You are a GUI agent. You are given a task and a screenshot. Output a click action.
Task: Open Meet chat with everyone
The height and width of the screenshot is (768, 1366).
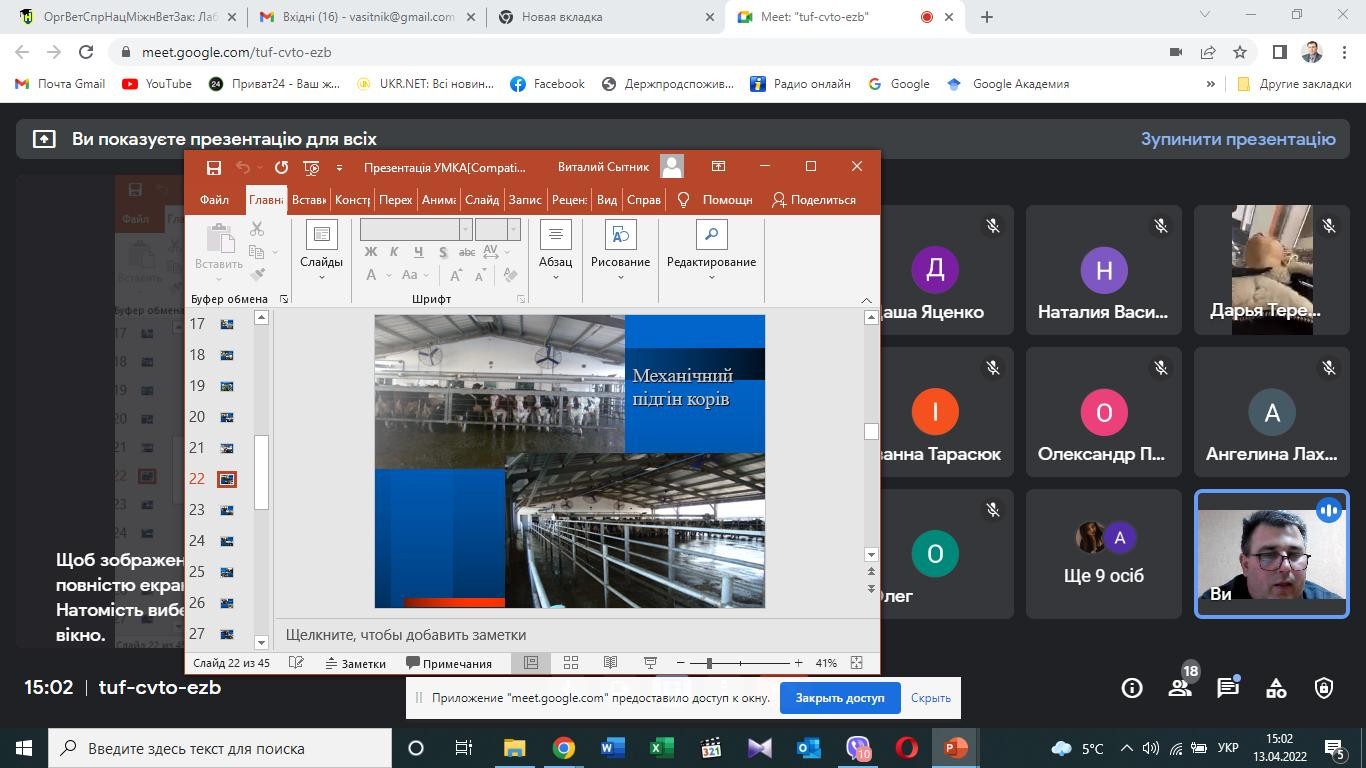[x=1228, y=688]
